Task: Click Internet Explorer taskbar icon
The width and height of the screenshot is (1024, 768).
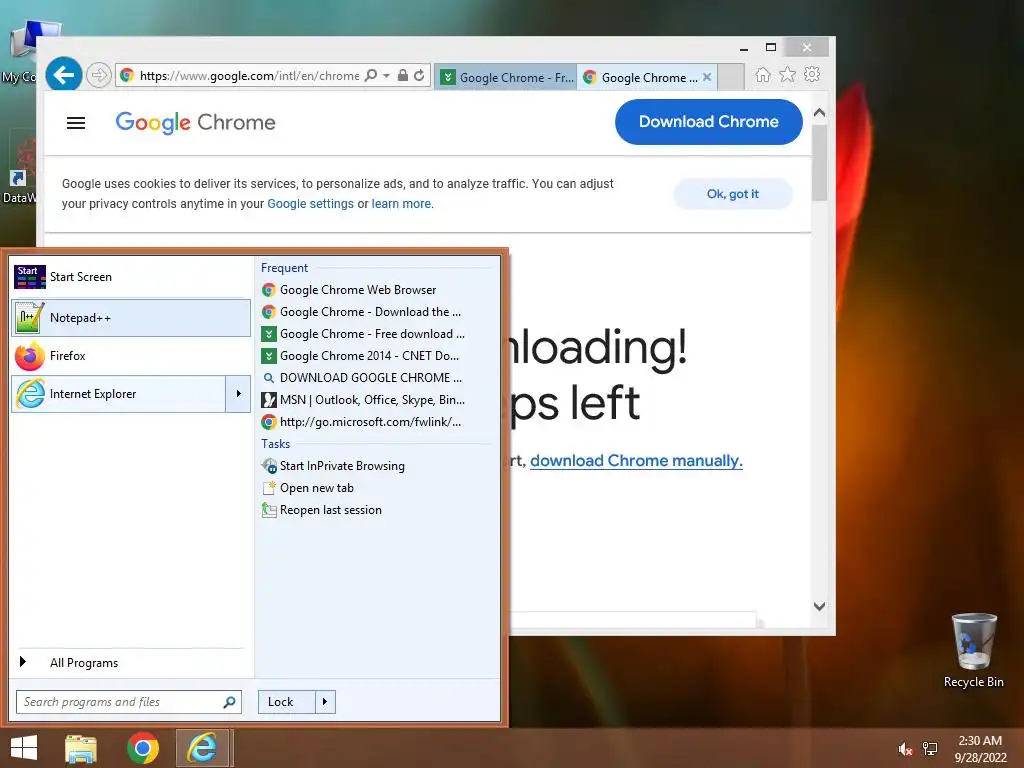Action: (x=202, y=748)
